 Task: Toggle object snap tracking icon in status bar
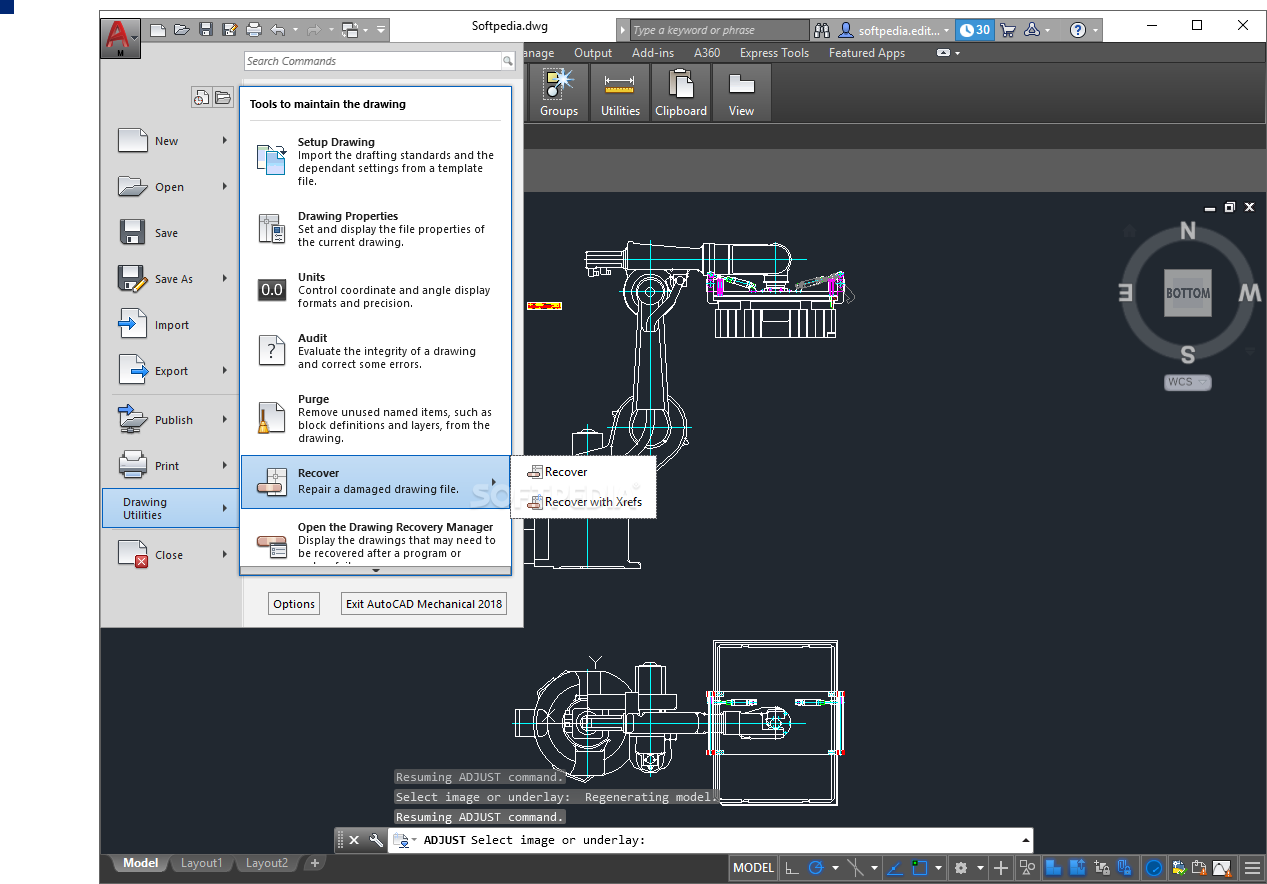click(x=895, y=868)
